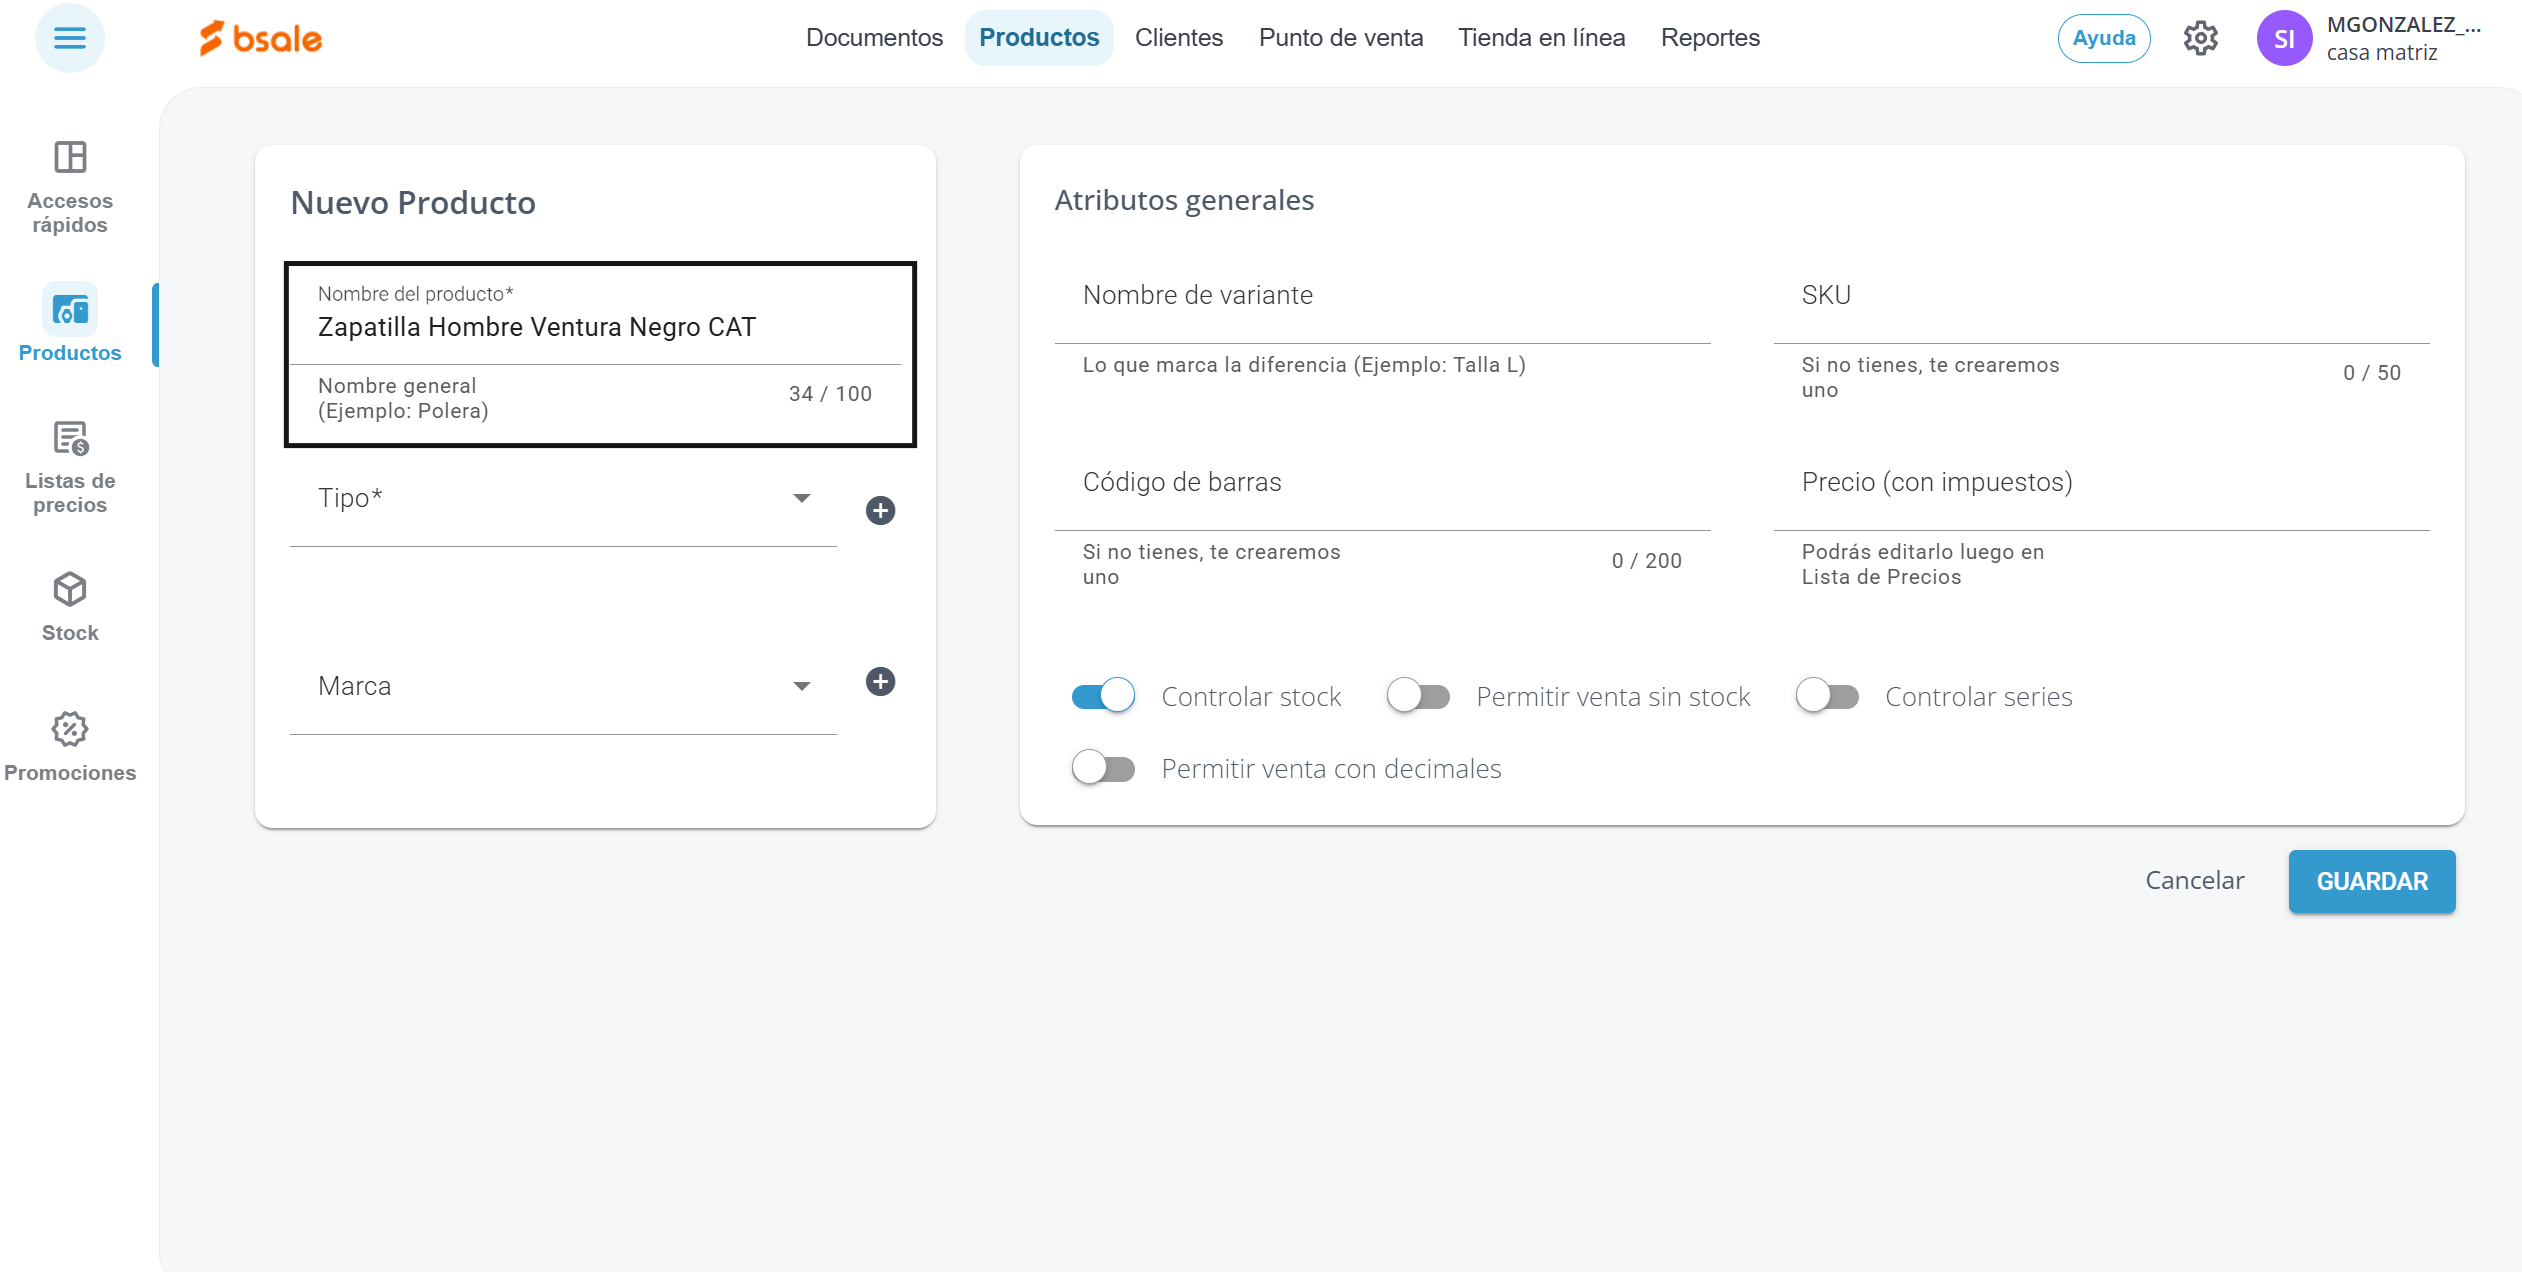The width and height of the screenshot is (2522, 1272).
Task: Enable Permitir venta sin stock toggle
Action: pyautogui.click(x=1418, y=696)
